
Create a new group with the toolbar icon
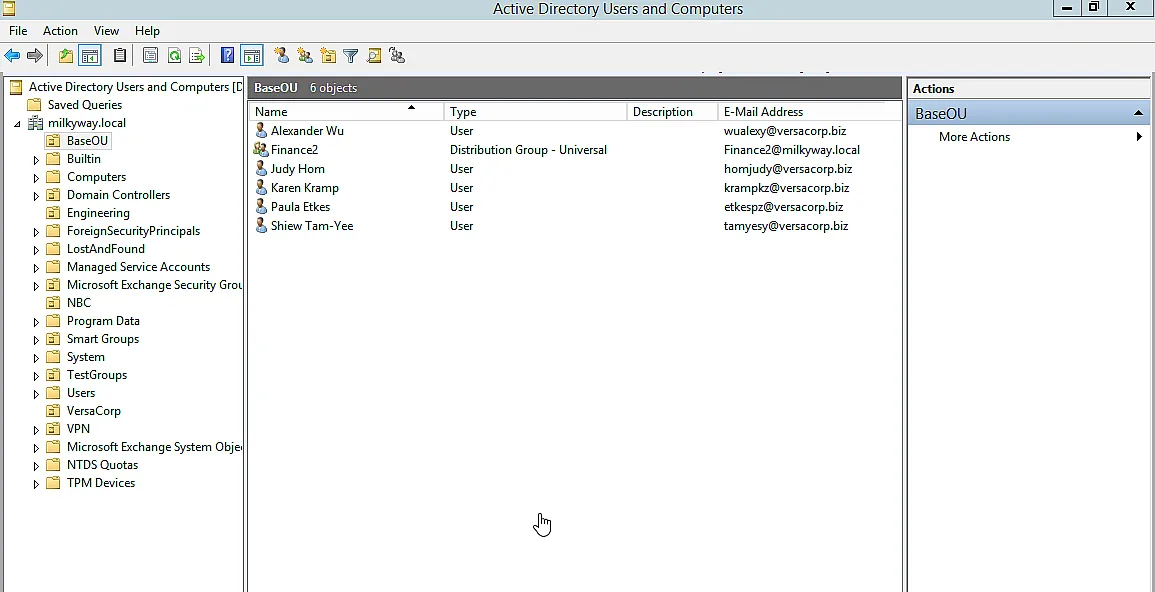(x=304, y=56)
